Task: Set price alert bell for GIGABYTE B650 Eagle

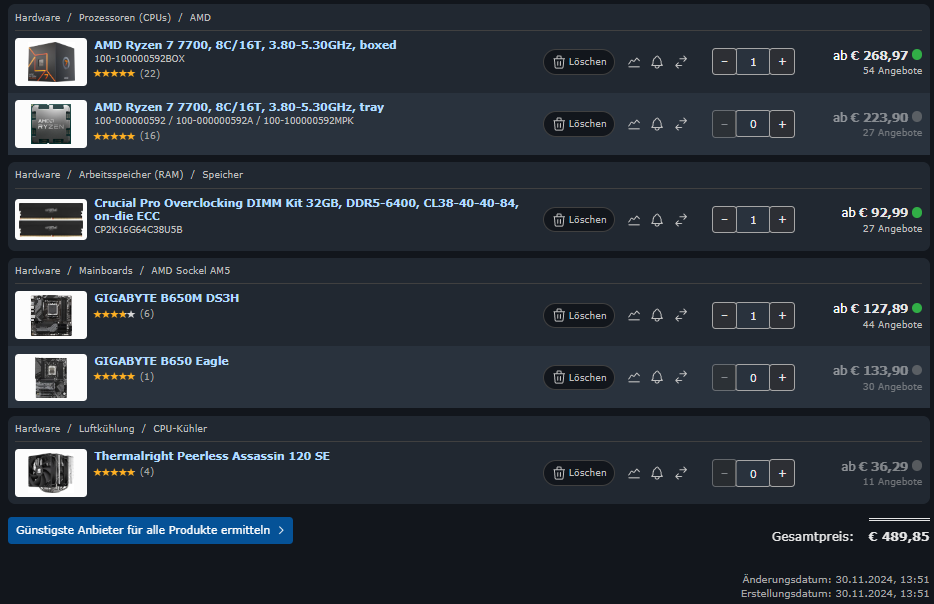Action: [657, 377]
